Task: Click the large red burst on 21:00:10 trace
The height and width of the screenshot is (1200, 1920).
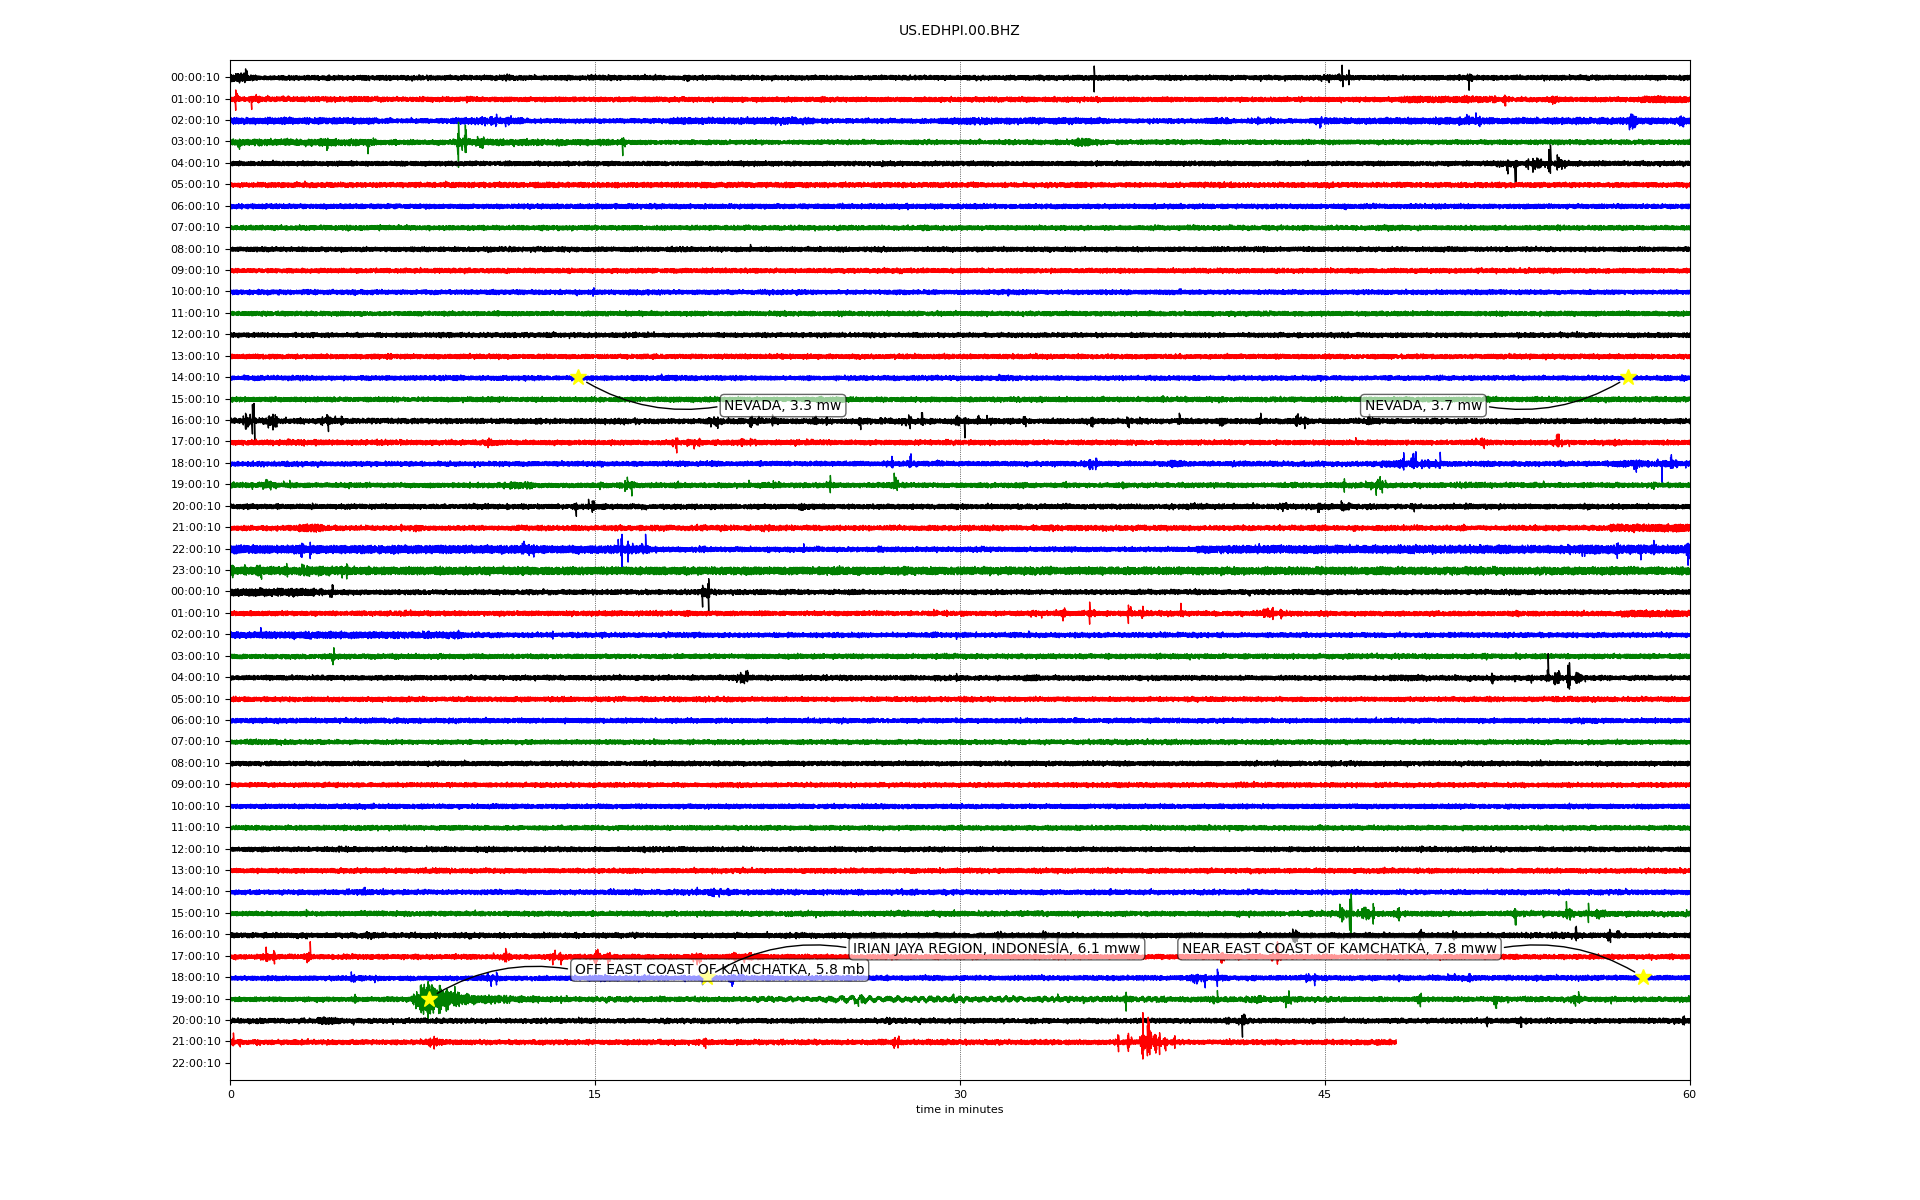Action: pyautogui.click(x=1146, y=1040)
